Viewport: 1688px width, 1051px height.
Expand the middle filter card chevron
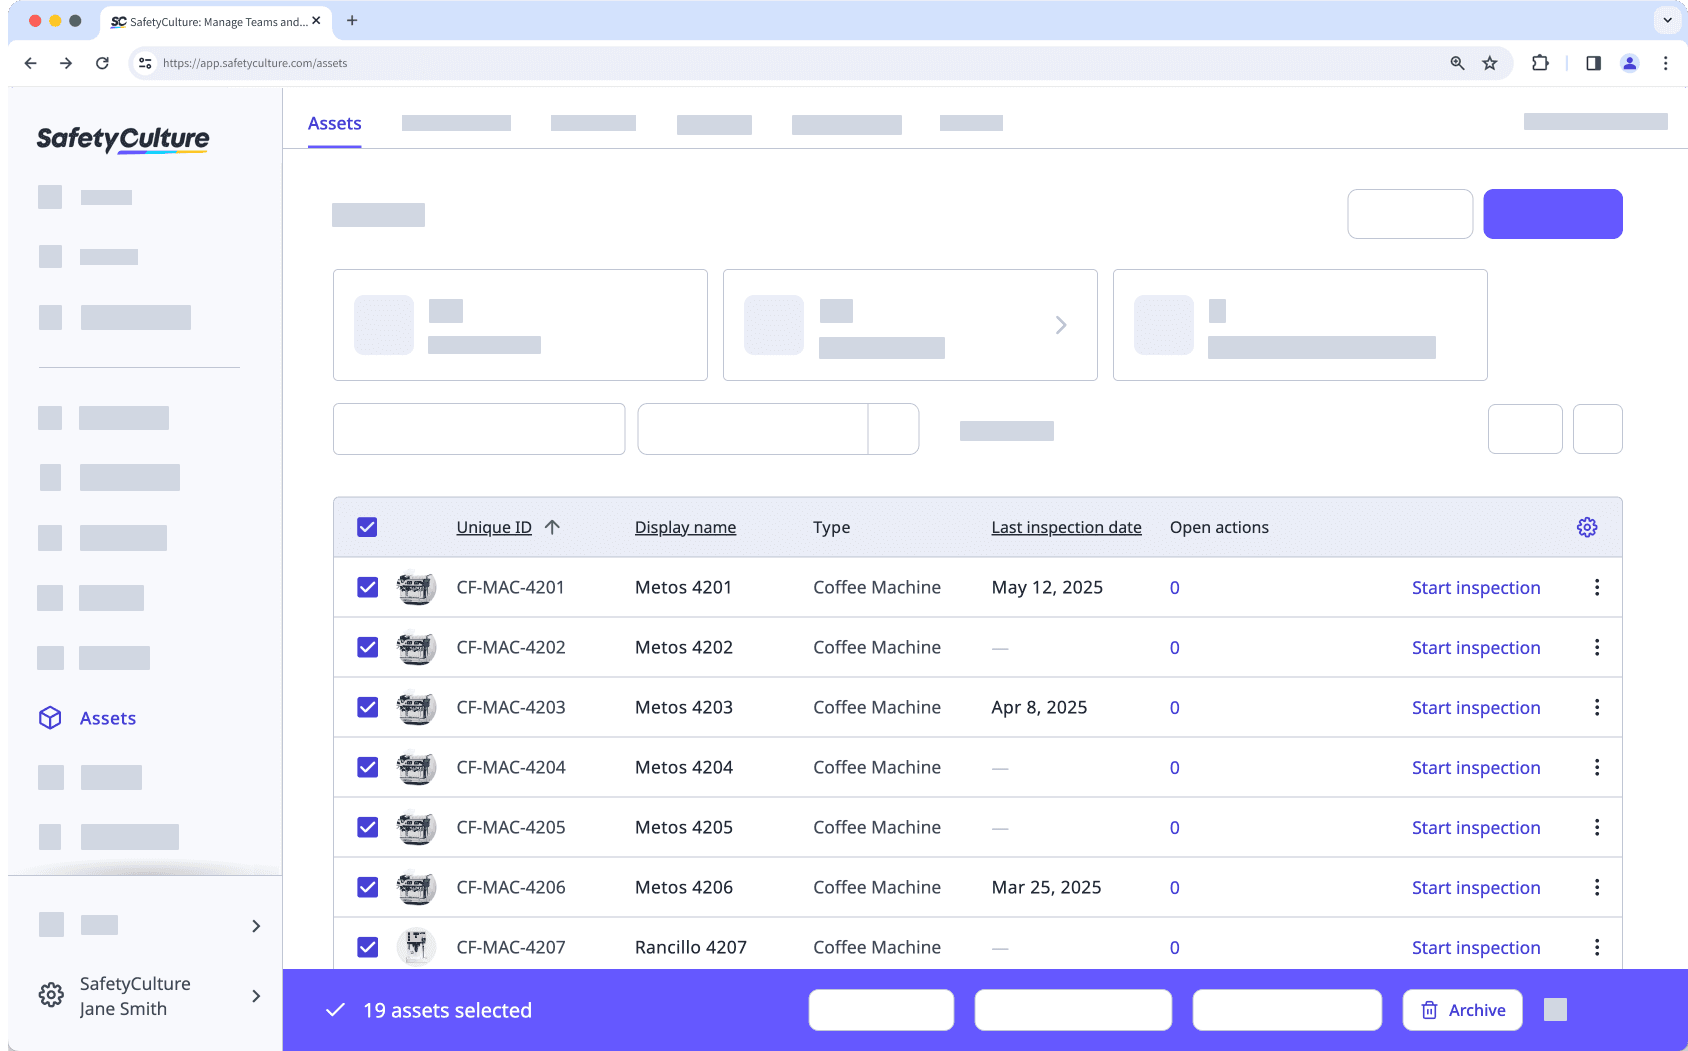[1060, 325]
